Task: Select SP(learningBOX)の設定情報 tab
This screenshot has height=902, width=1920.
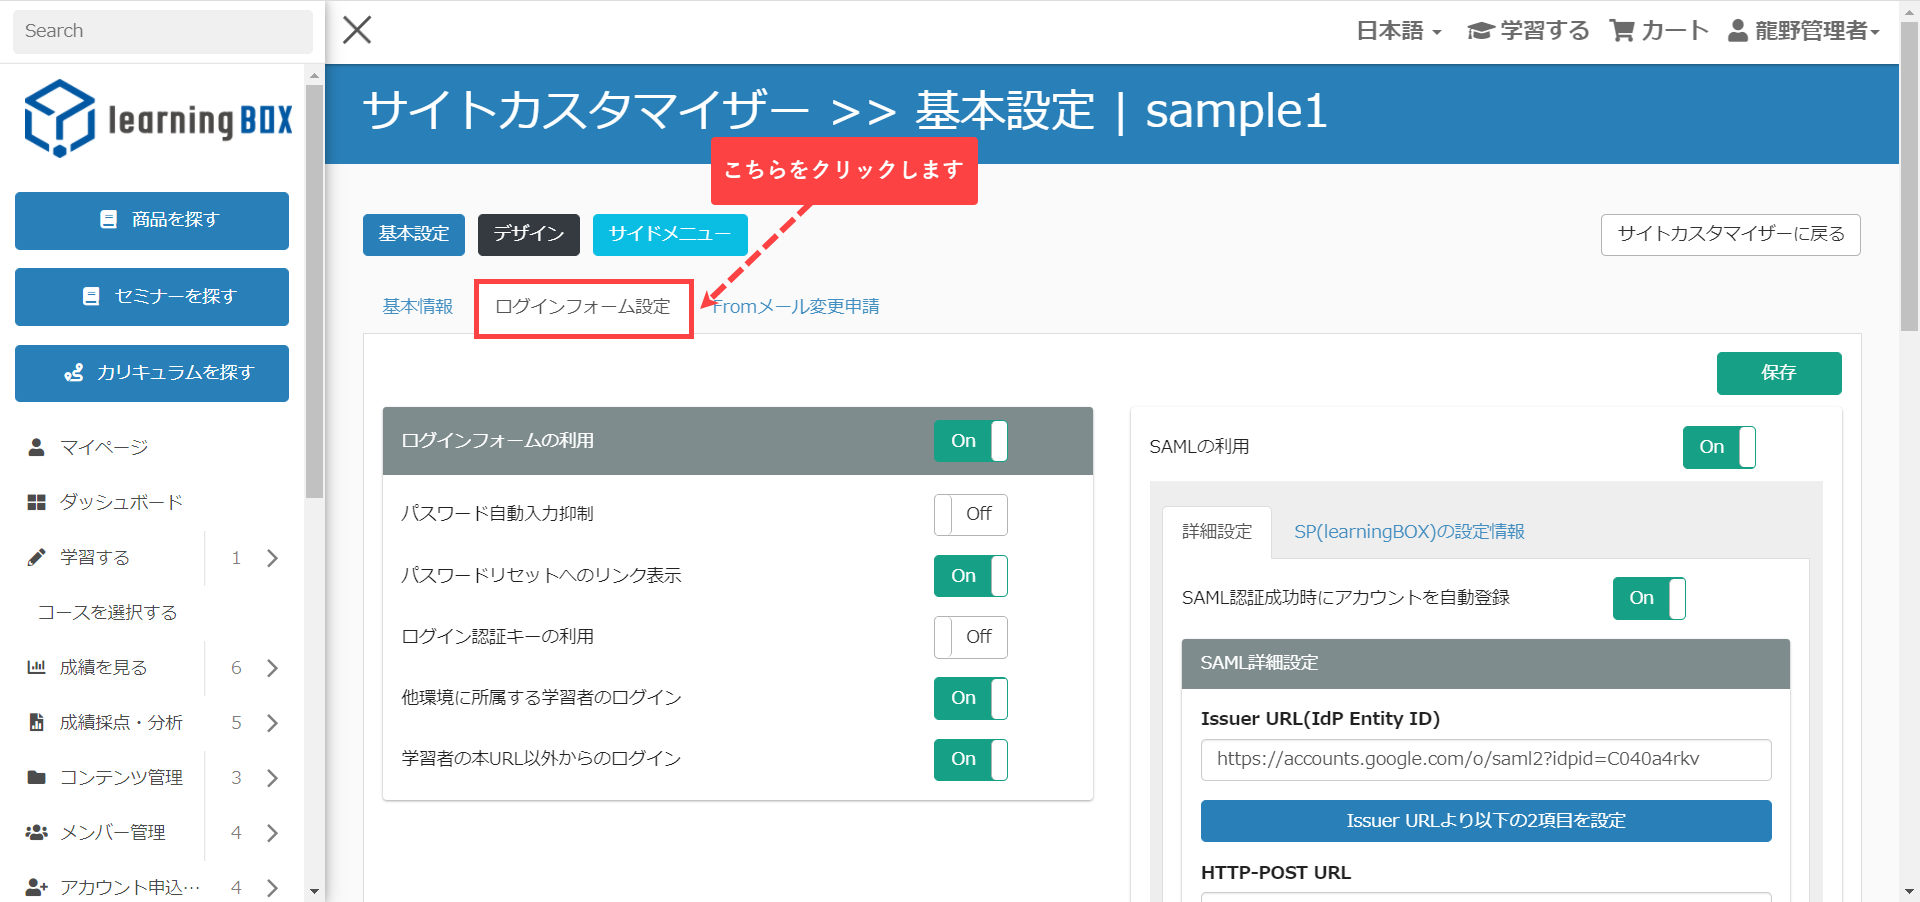Action: [x=1408, y=532]
